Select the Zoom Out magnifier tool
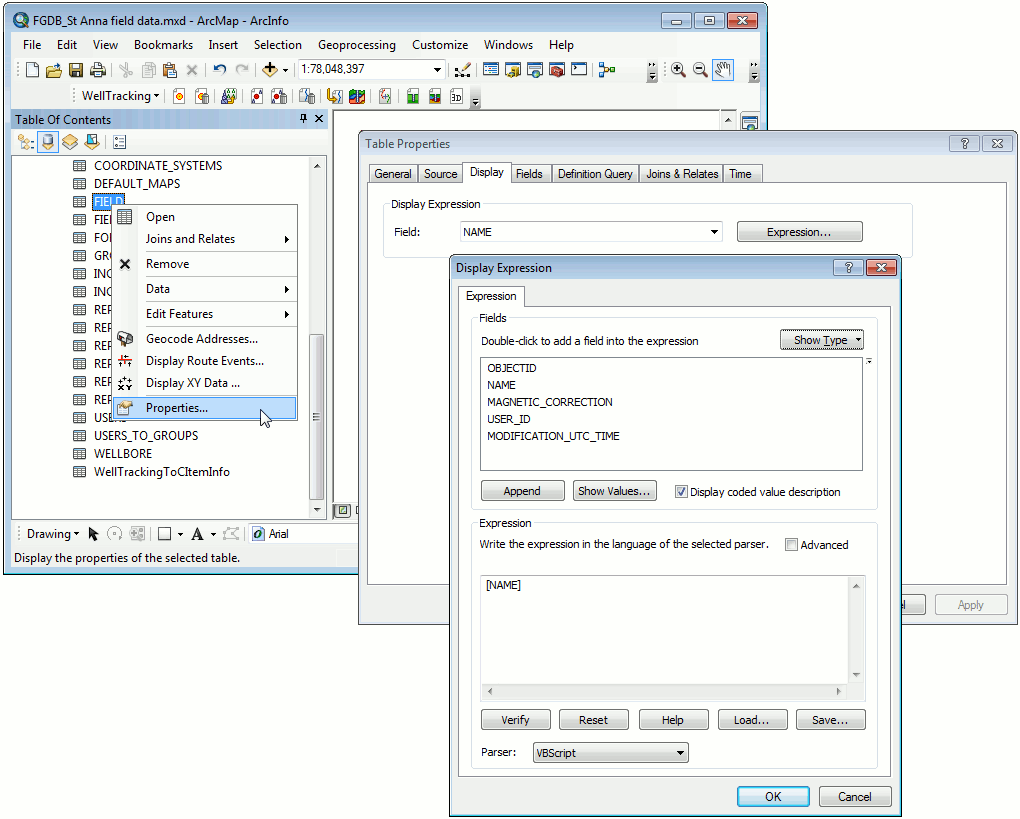 (701, 70)
